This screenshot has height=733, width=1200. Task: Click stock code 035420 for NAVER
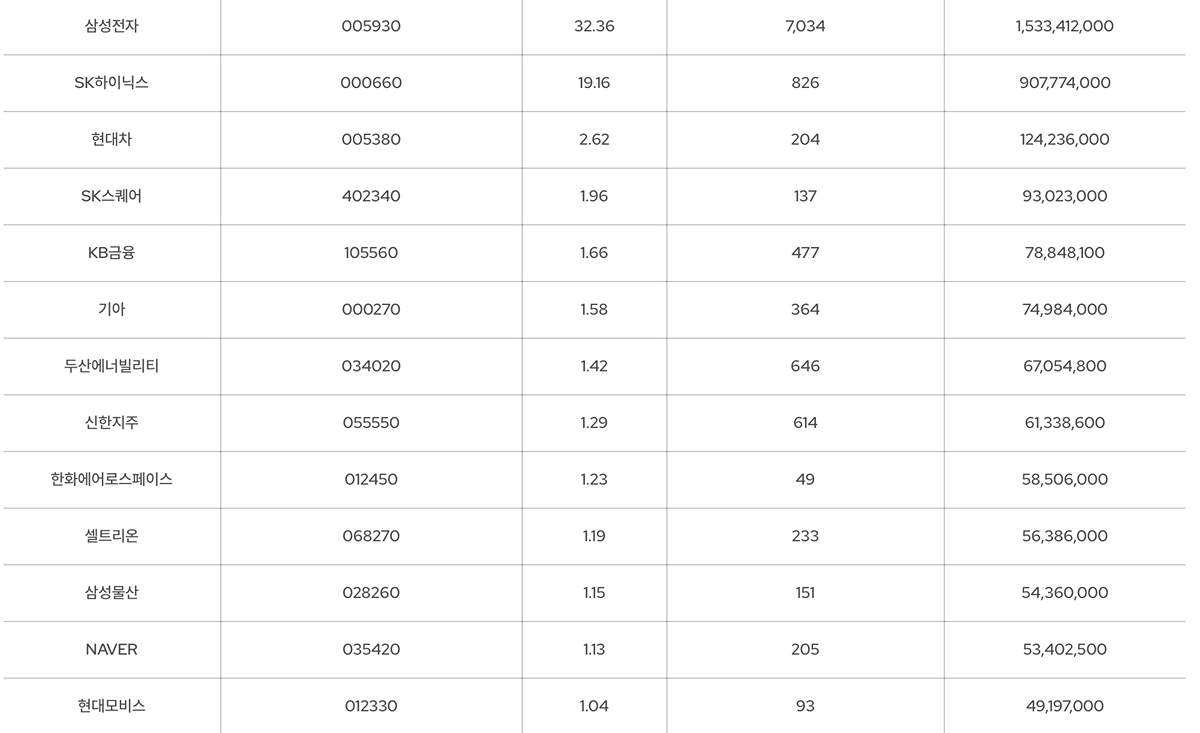tap(371, 649)
